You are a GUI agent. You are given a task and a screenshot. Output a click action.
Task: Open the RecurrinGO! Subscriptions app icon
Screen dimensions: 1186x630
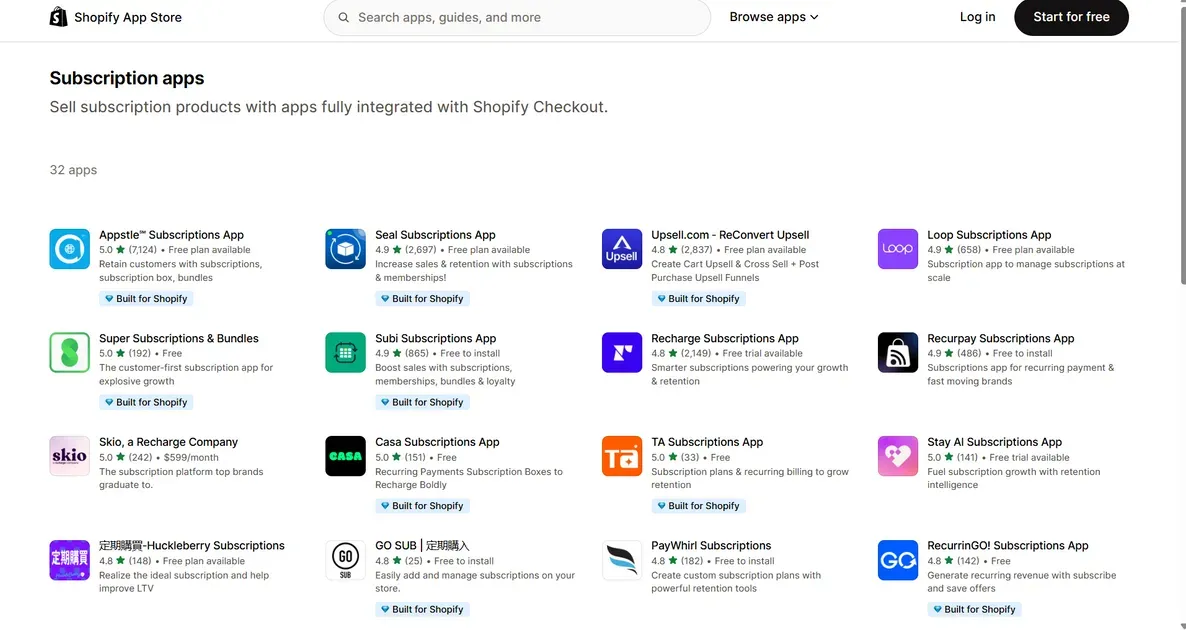[898, 560]
